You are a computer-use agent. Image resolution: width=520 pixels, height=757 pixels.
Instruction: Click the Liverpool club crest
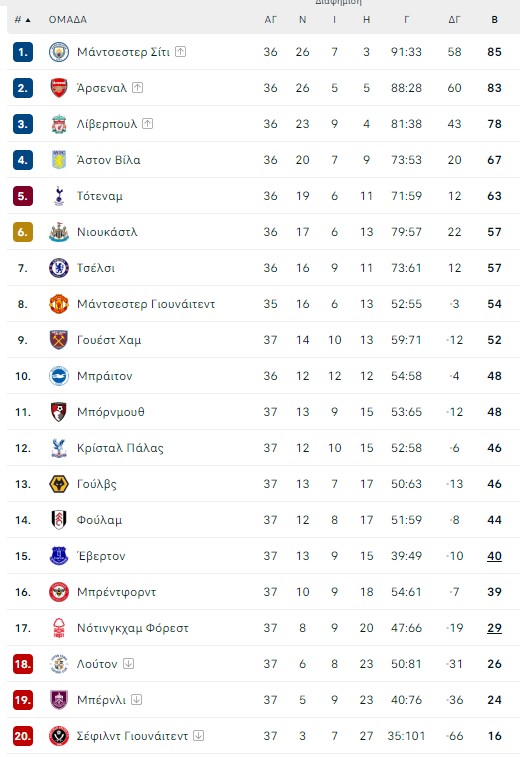coord(59,124)
